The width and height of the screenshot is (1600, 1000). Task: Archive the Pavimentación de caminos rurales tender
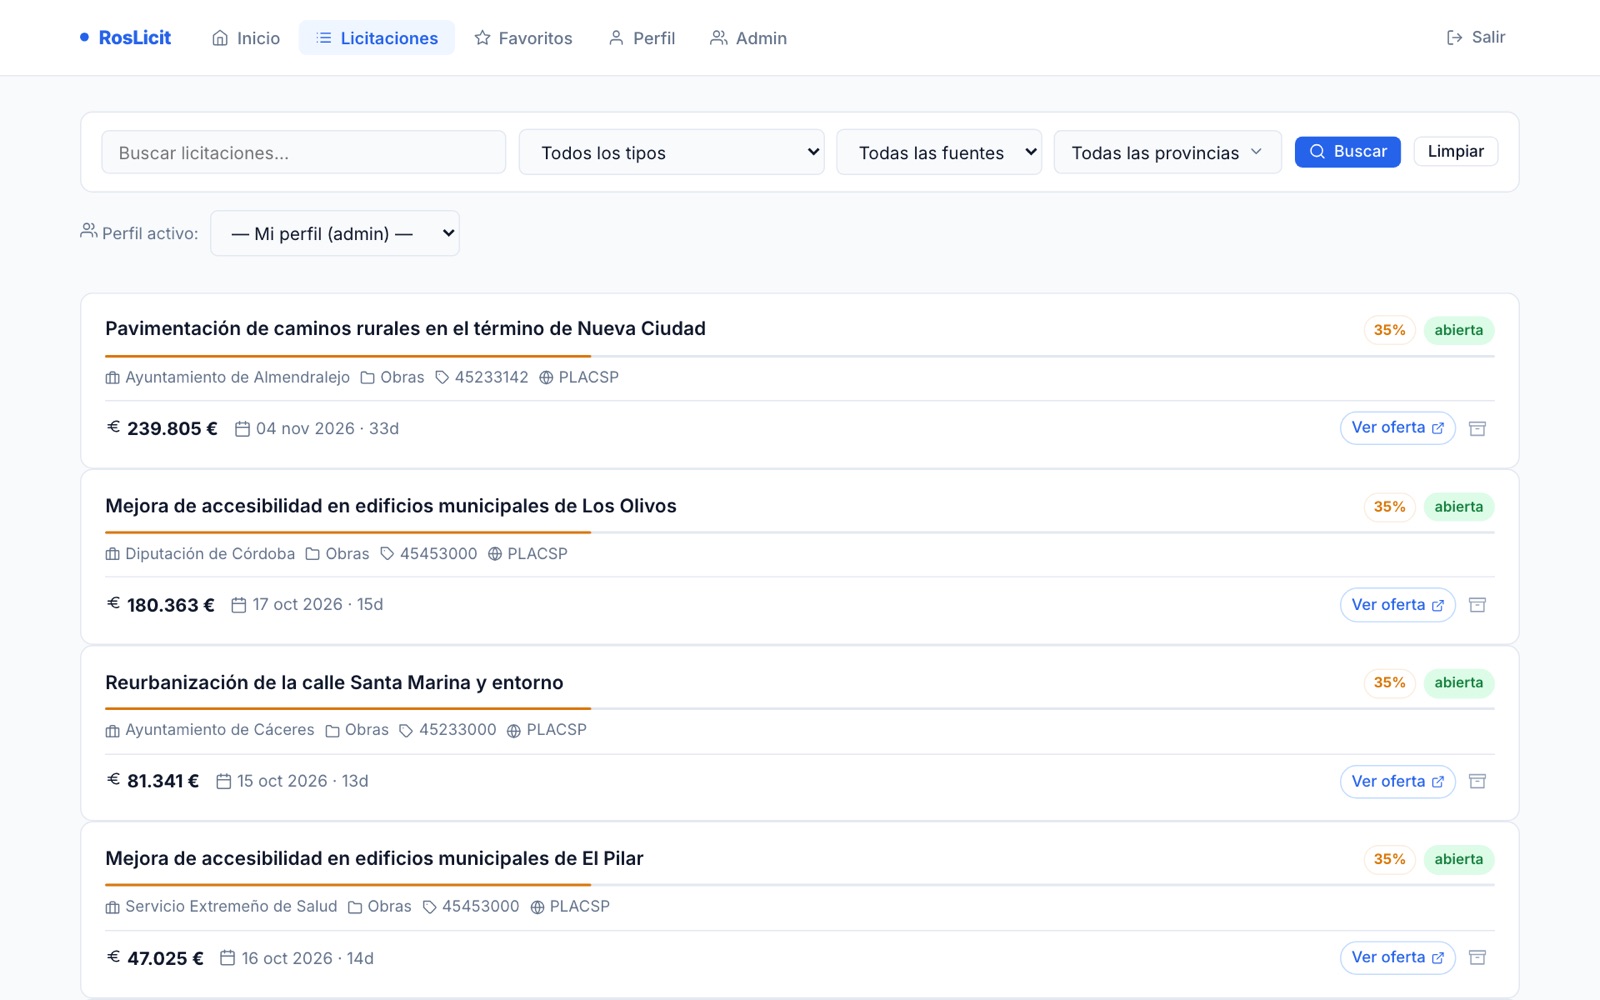click(1477, 428)
